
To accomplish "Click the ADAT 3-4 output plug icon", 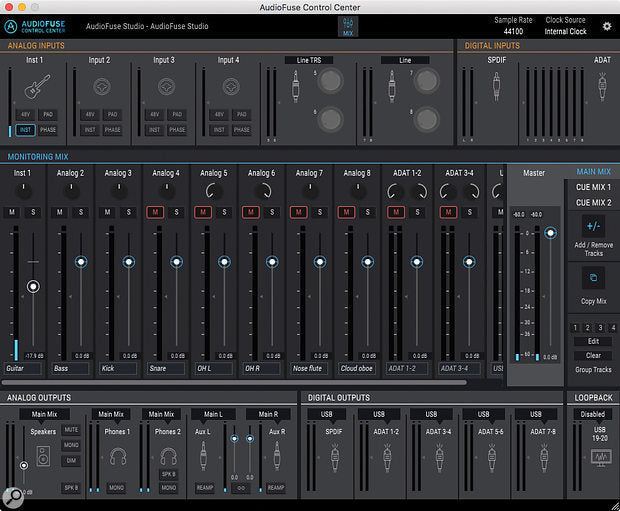I will [x=439, y=458].
